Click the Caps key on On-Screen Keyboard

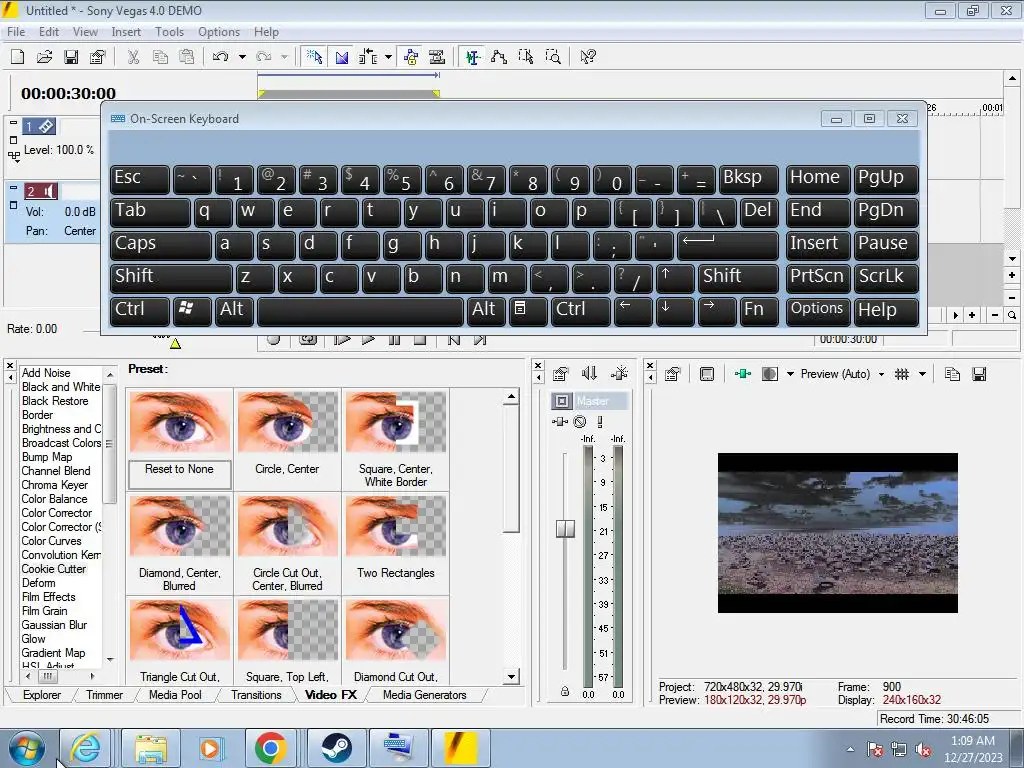pyautogui.click(x=161, y=244)
